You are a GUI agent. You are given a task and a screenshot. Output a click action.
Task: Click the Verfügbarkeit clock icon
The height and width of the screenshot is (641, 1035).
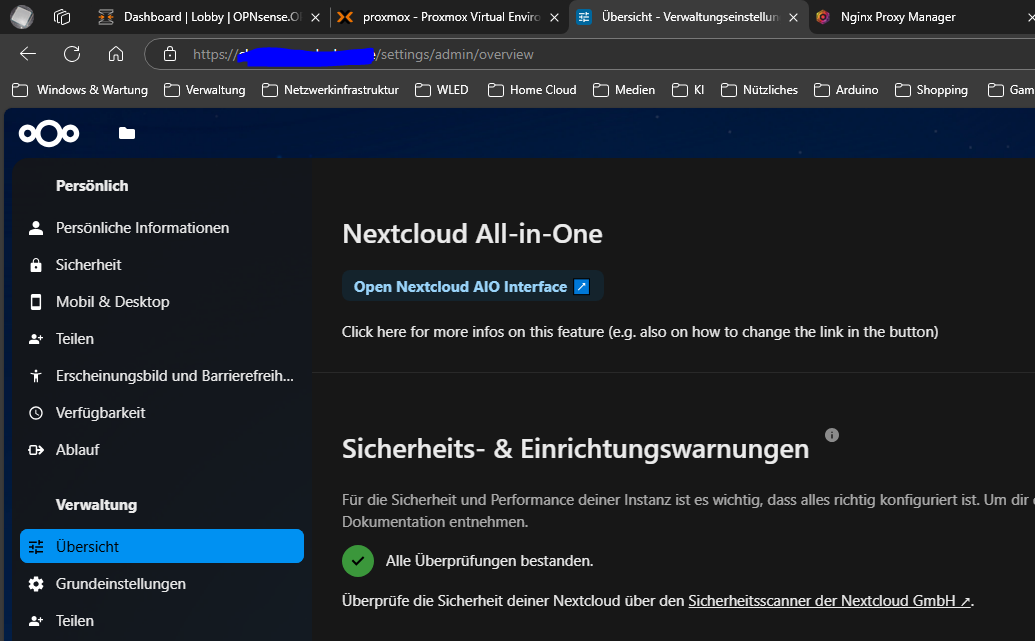36,413
